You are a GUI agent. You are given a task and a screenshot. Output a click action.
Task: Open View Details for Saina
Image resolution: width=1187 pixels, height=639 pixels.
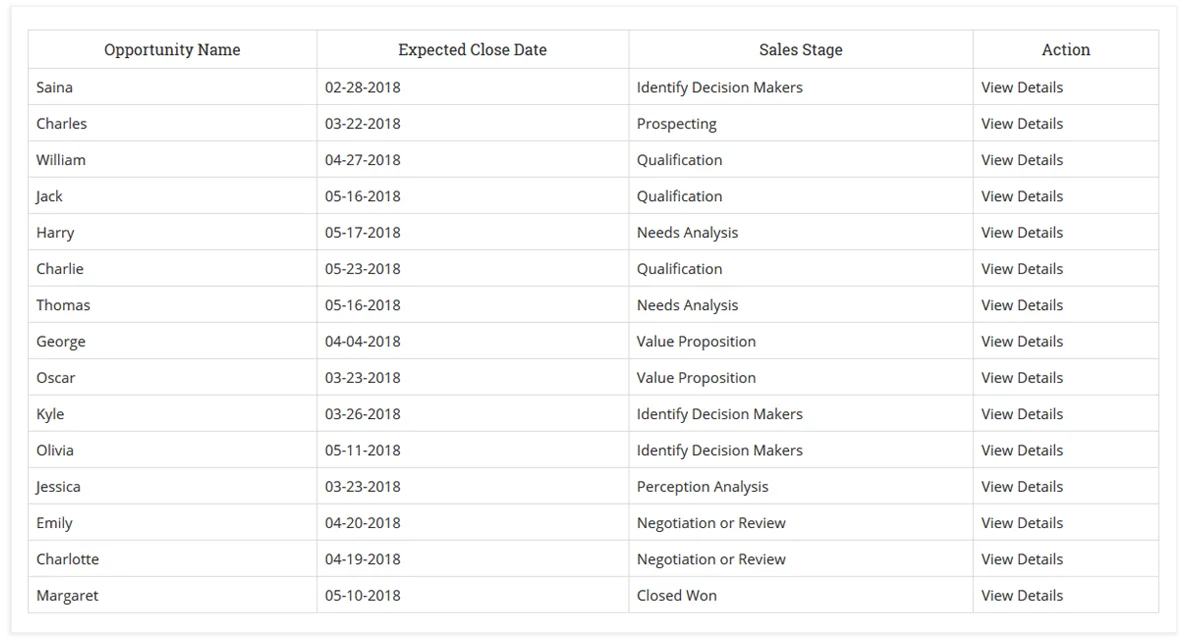click(x=1021, y=87)
